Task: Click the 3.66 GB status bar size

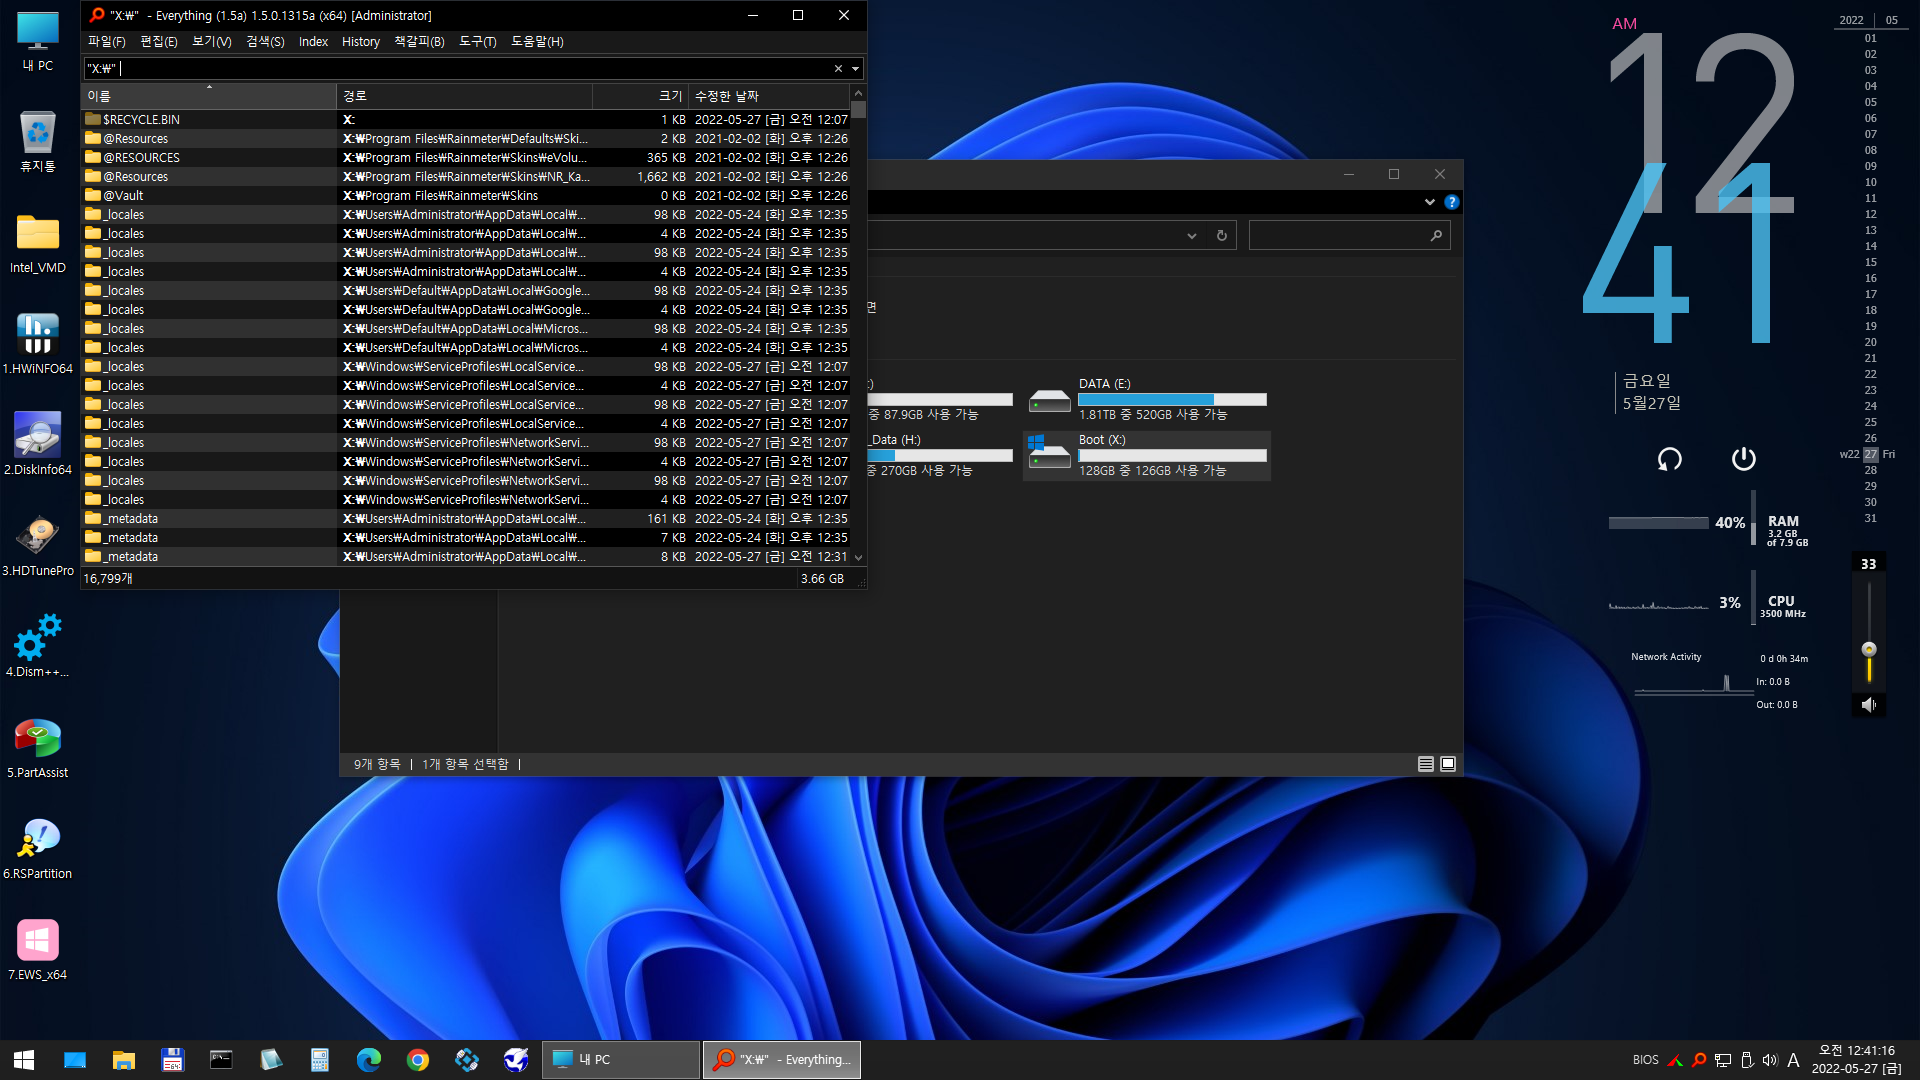Action: [x=822, y=579]
